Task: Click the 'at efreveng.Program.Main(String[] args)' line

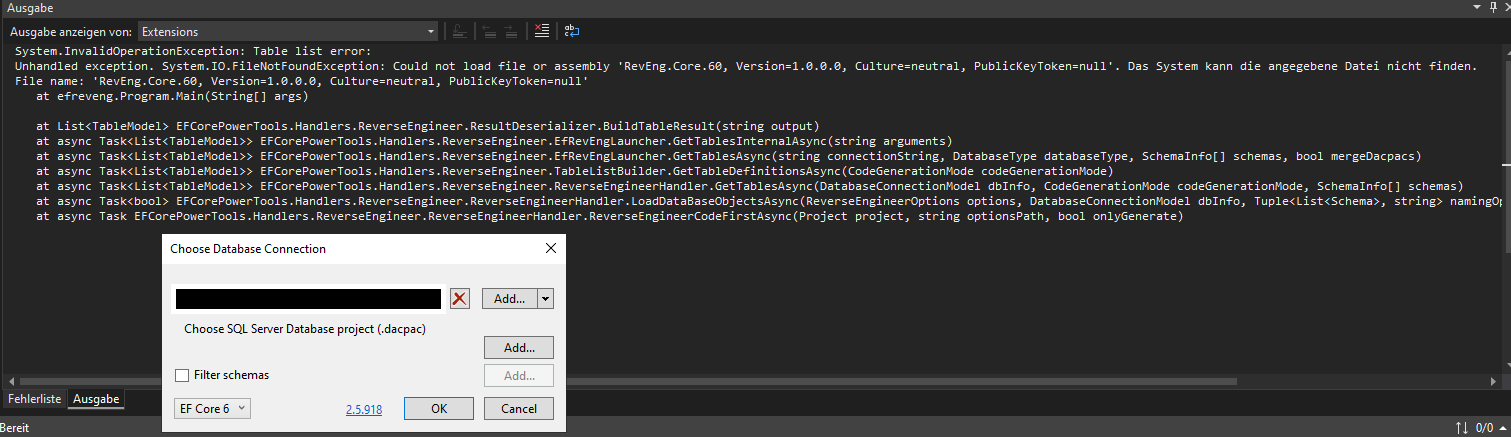Action: point(171,97)
